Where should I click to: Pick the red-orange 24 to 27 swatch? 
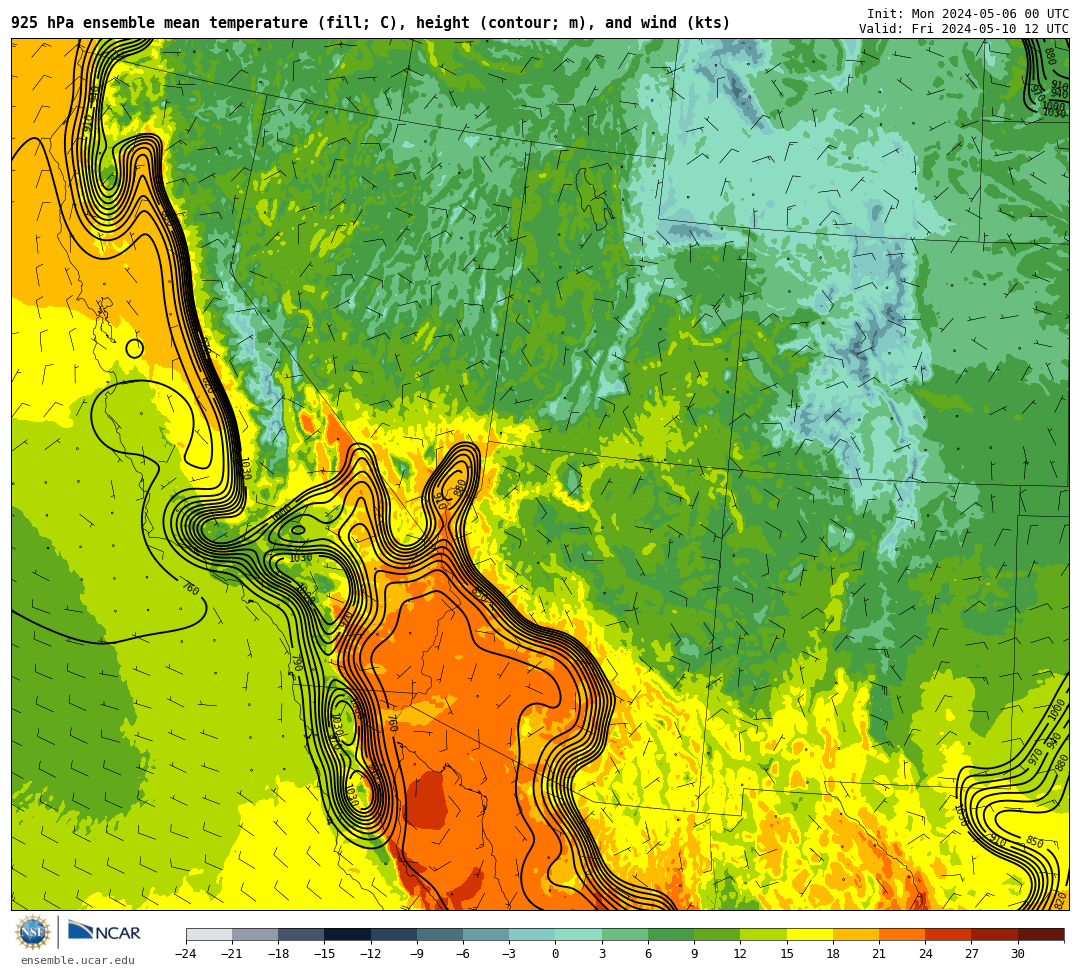(x=948, y=934)
